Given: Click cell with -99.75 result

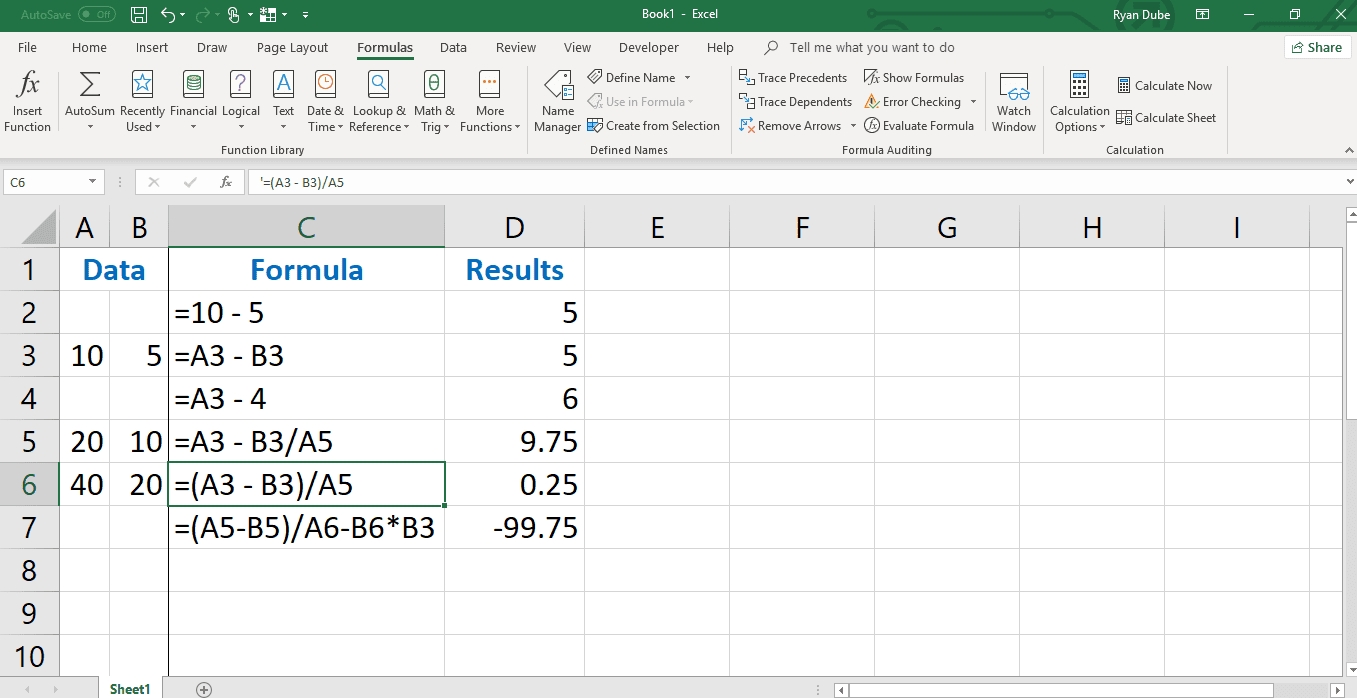Looking at the screenshot, I should coord(514,527).
